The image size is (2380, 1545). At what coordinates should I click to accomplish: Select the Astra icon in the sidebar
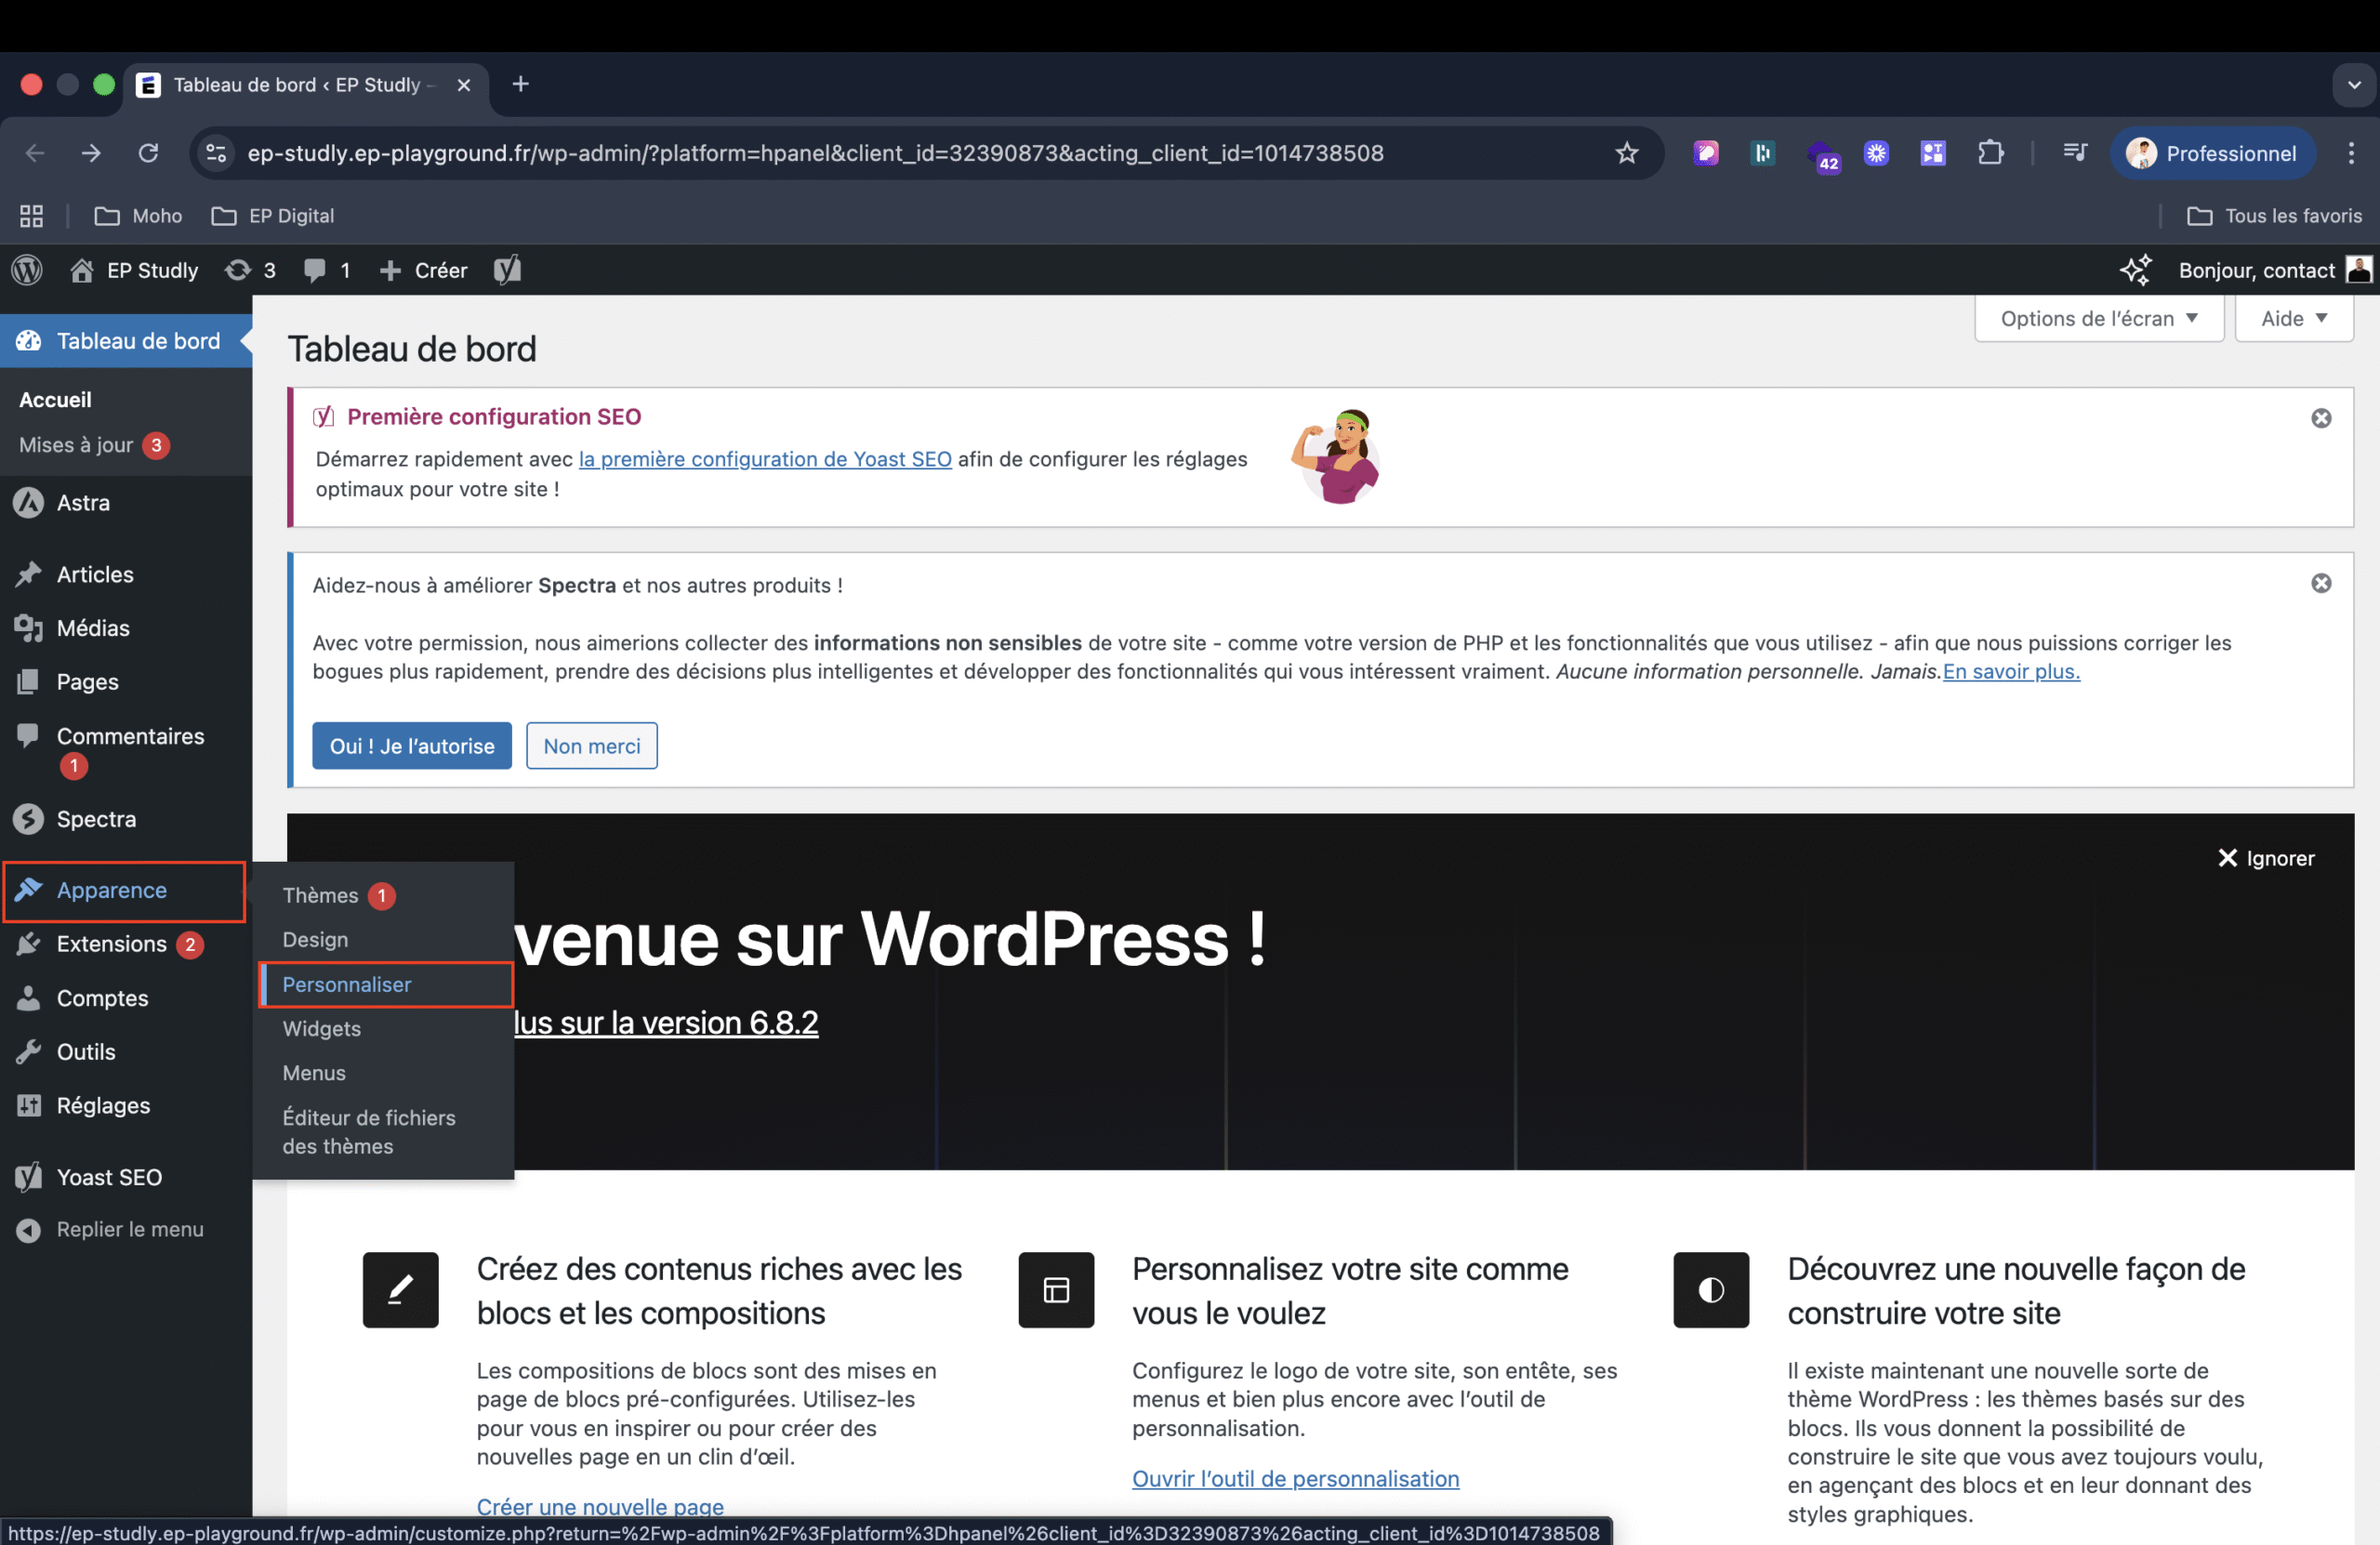28,503
